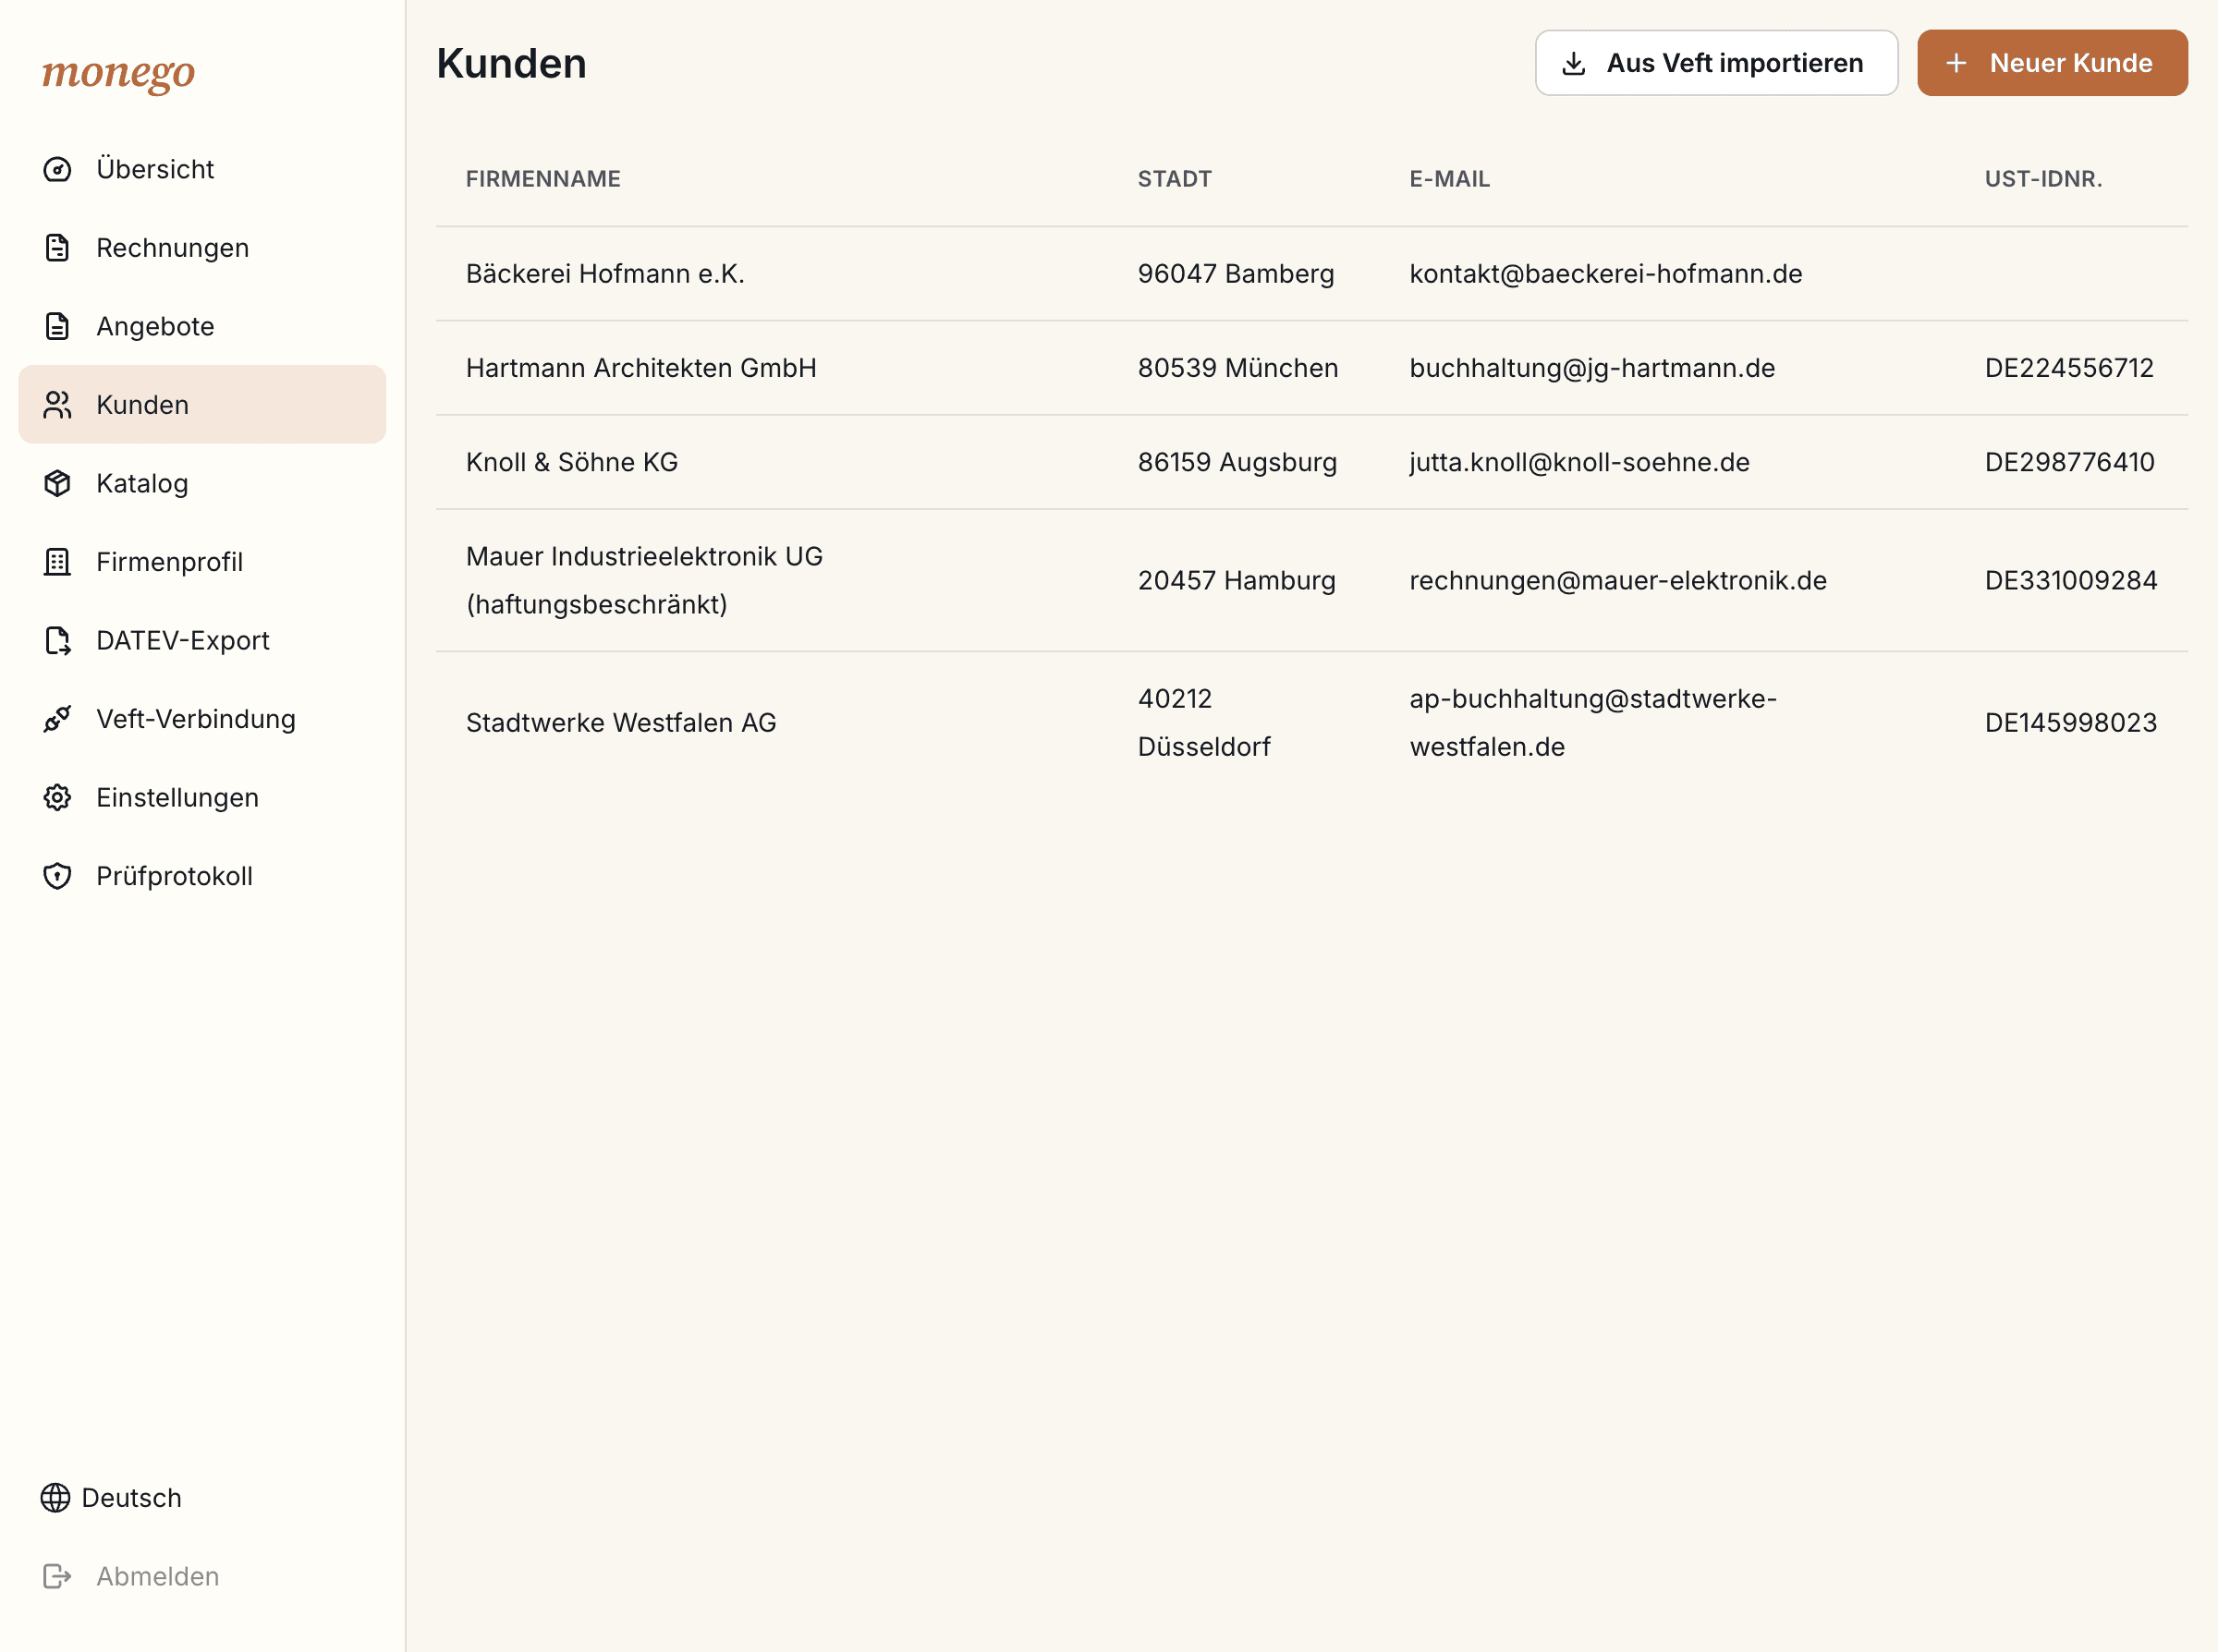Click the Katalog box icon
2218x1652 pixels.
point(57,483)
